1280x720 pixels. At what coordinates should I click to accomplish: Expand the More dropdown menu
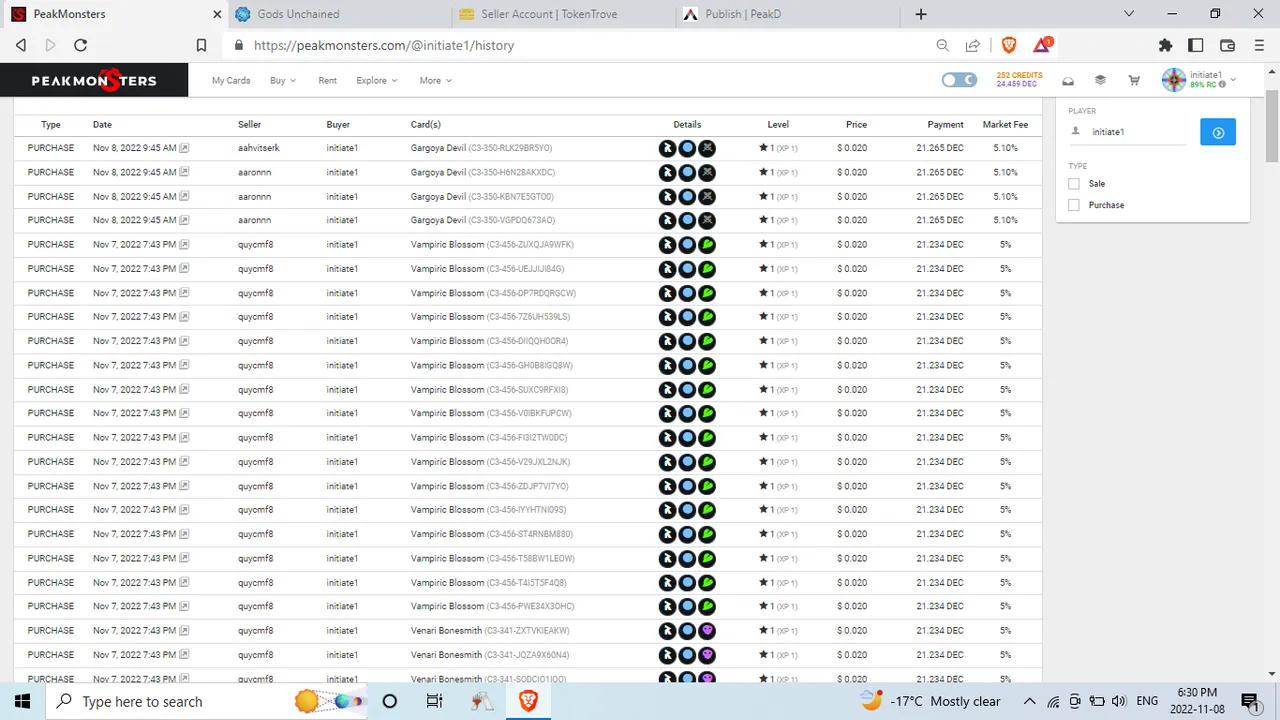435,81
